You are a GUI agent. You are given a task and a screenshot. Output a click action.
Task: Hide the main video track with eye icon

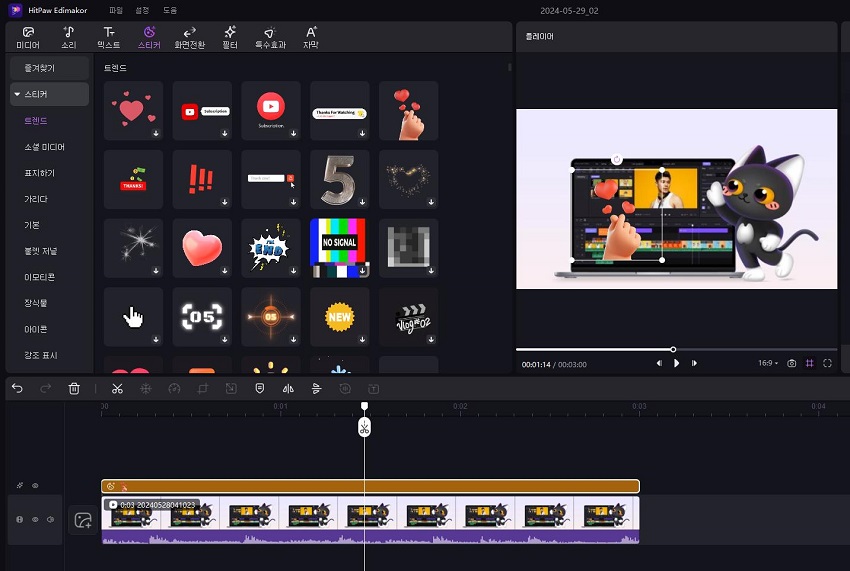[35, 520]
